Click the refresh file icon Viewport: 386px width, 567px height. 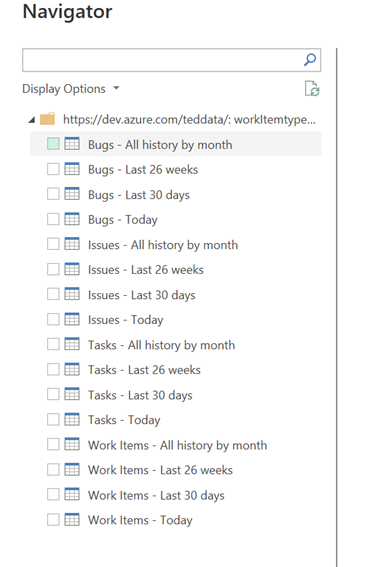point(312,89)
